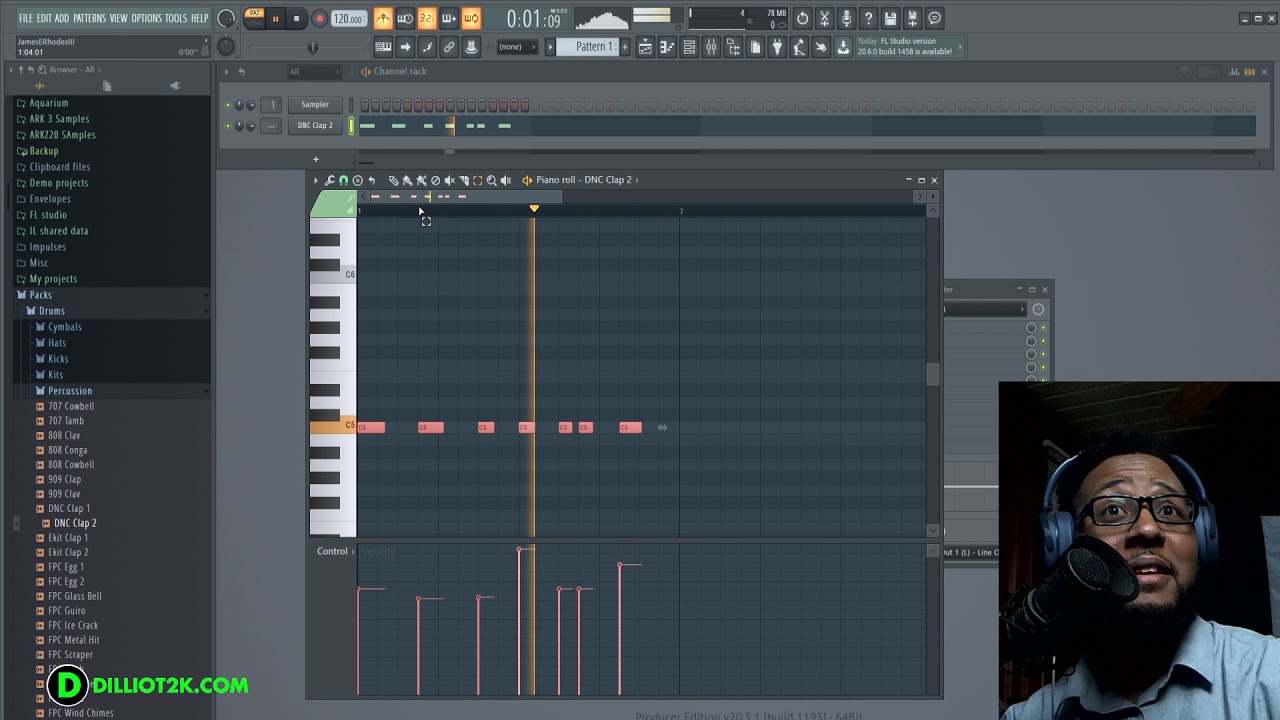
Task: Select 808 Cowbell sample in browser
Action: click(71, 465)
